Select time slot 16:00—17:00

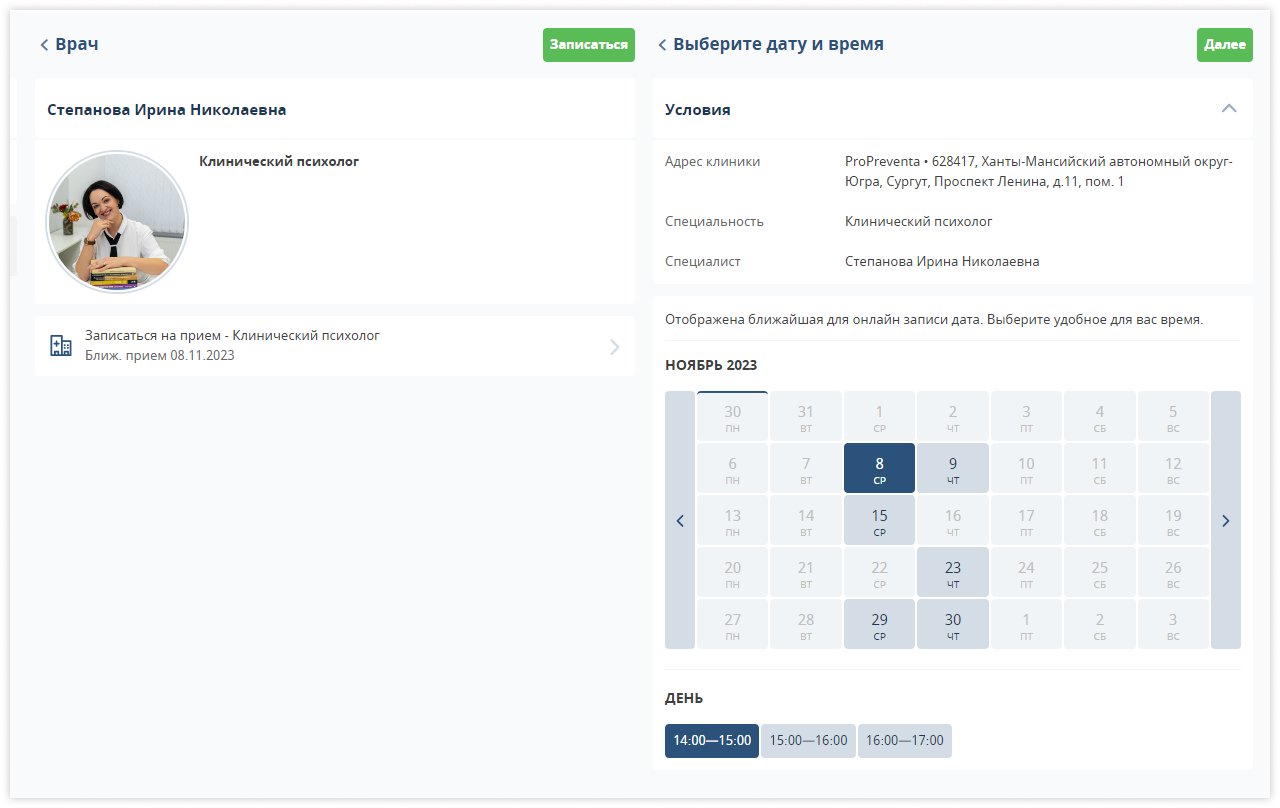[x=905, y=741]
